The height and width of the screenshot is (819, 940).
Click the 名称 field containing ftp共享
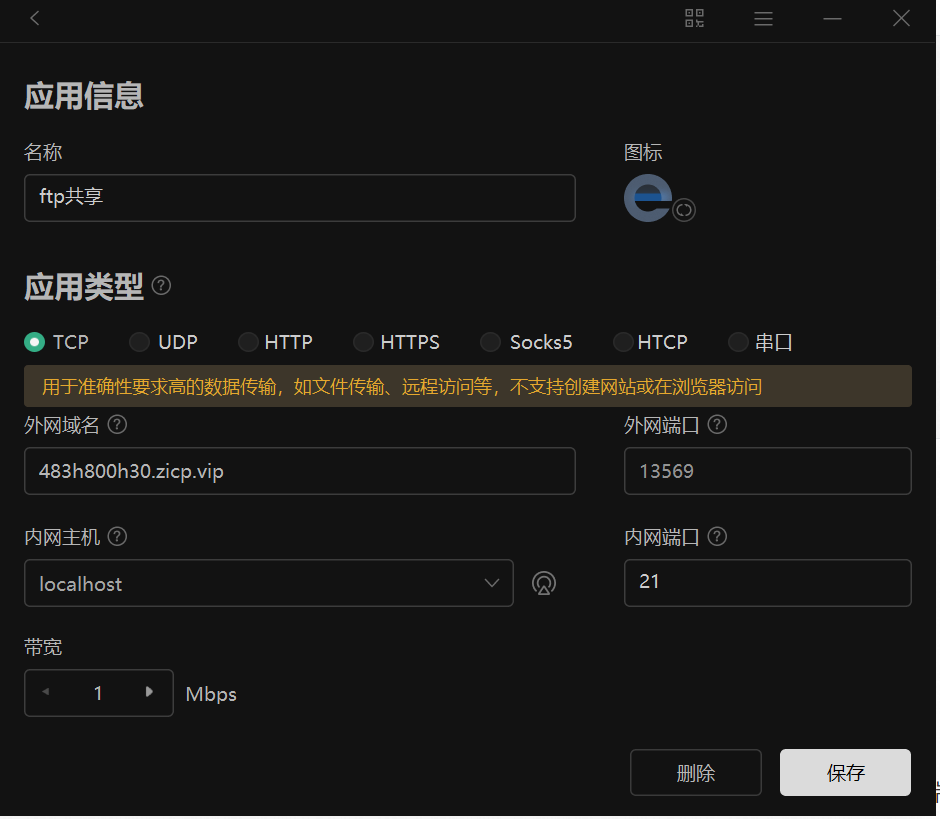299,198
